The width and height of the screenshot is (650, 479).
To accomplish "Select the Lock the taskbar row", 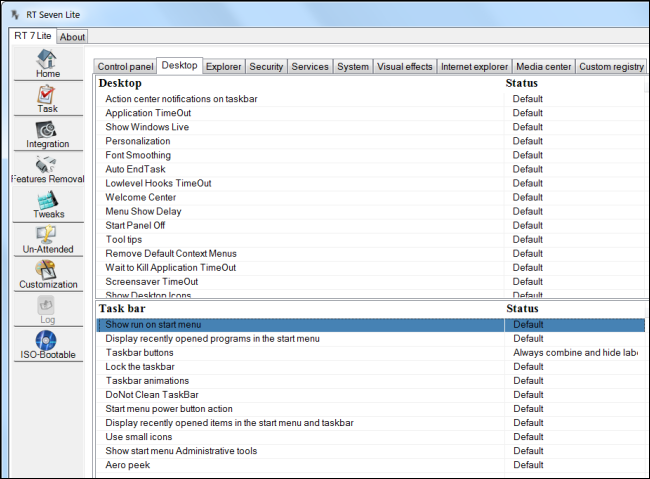I will pos(371,367).
